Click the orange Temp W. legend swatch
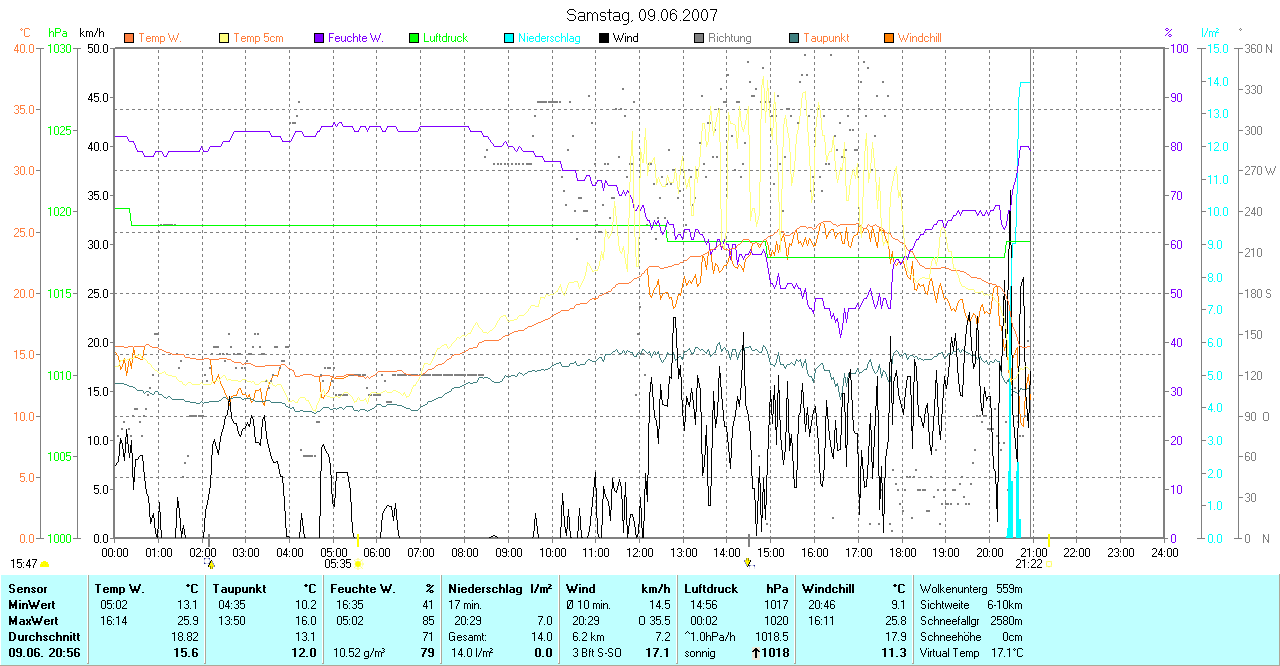 click(x=129, y=38)
